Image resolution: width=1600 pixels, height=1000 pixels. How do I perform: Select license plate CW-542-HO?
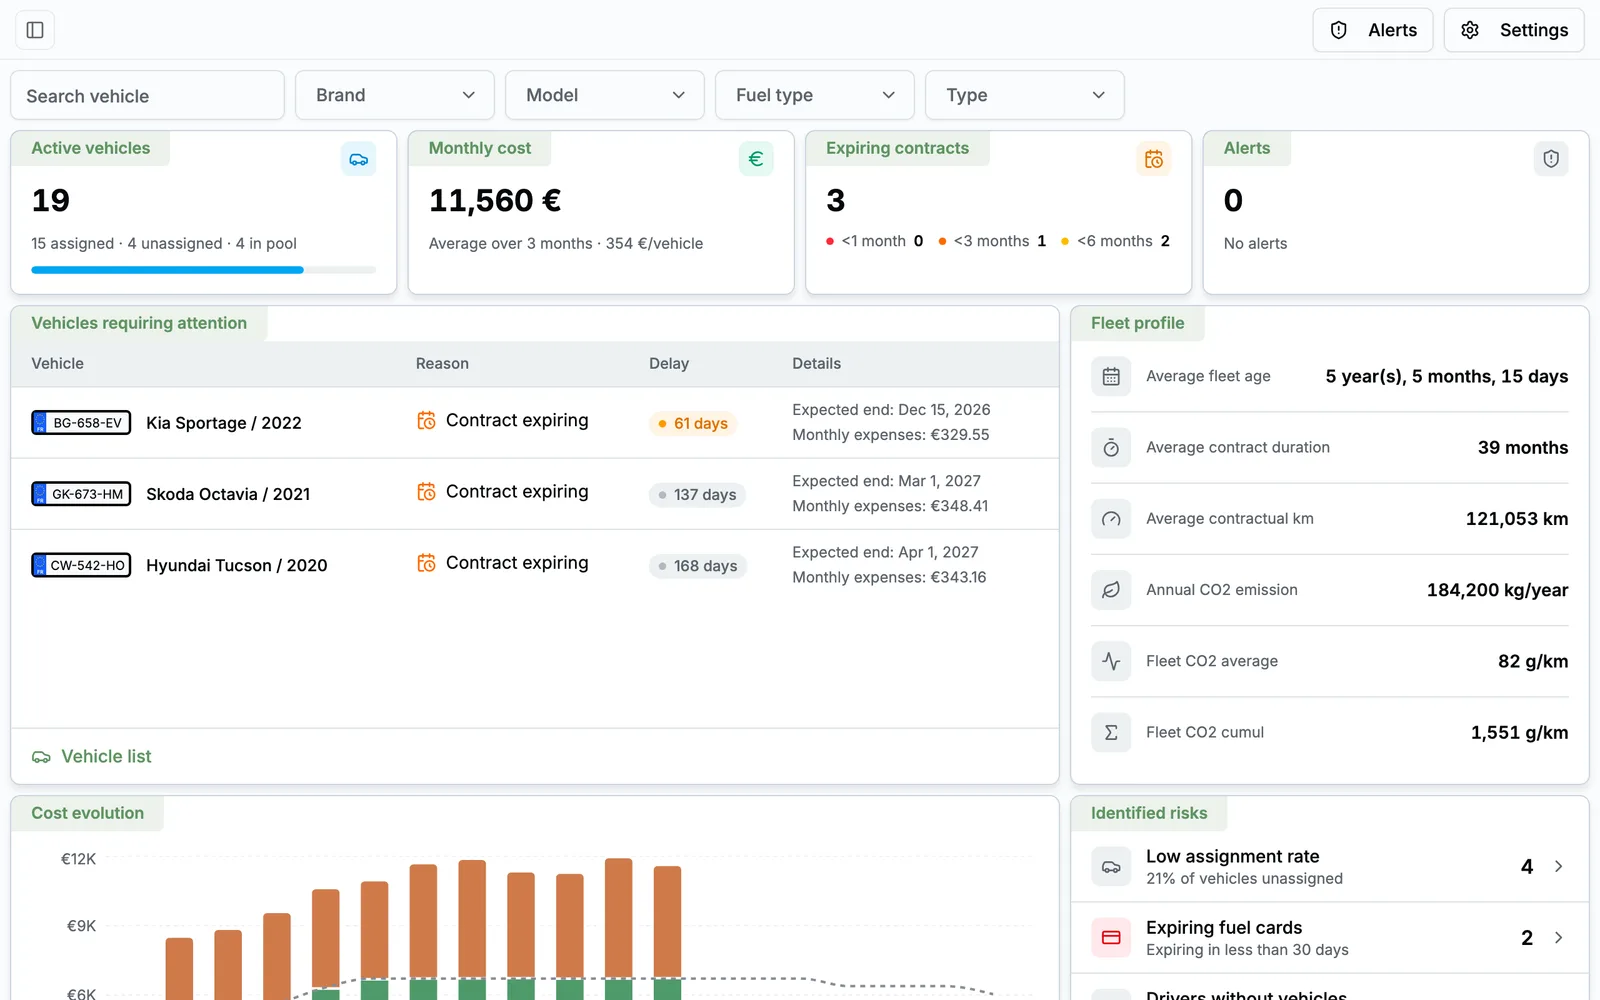(x=81, y=565)
